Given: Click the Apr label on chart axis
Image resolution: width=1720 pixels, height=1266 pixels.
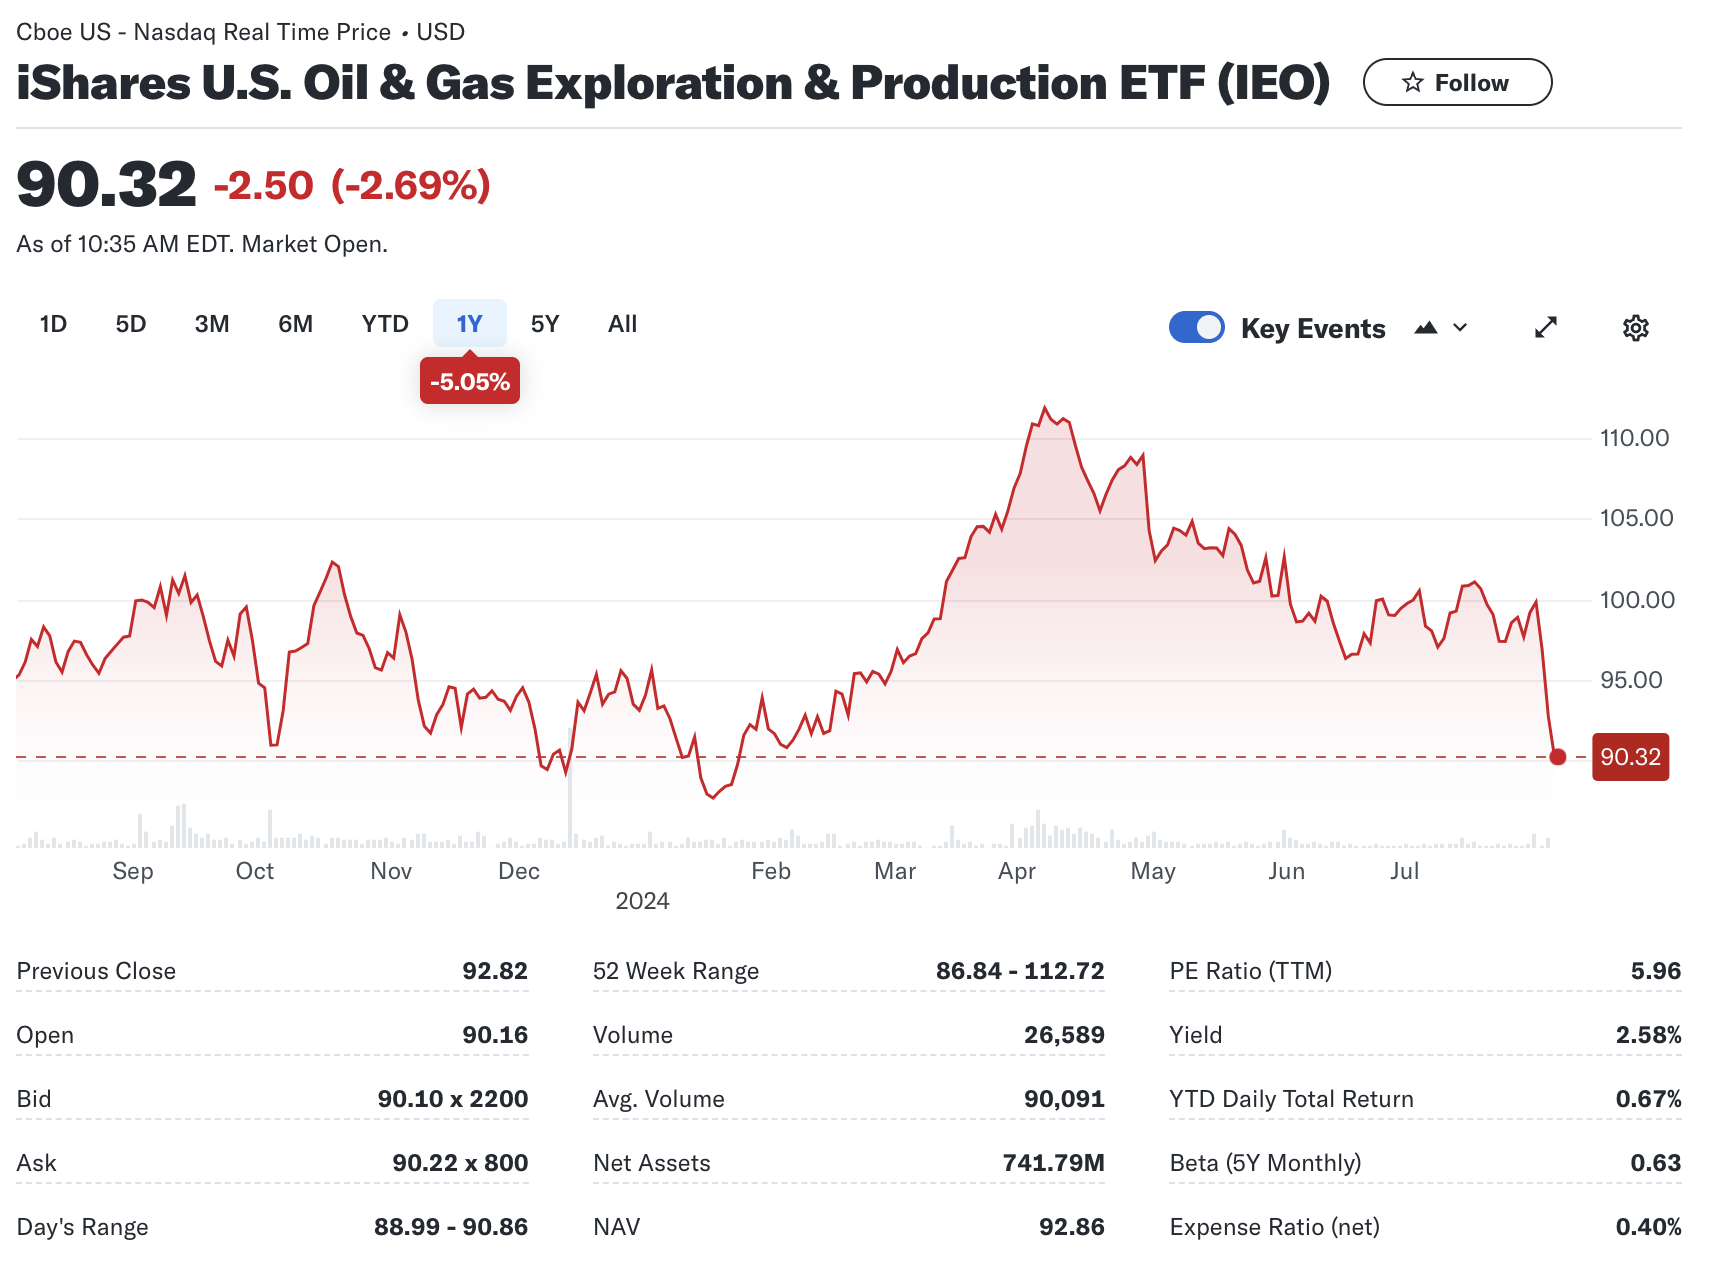Looking at the screenshot, I should (1017, 871).
